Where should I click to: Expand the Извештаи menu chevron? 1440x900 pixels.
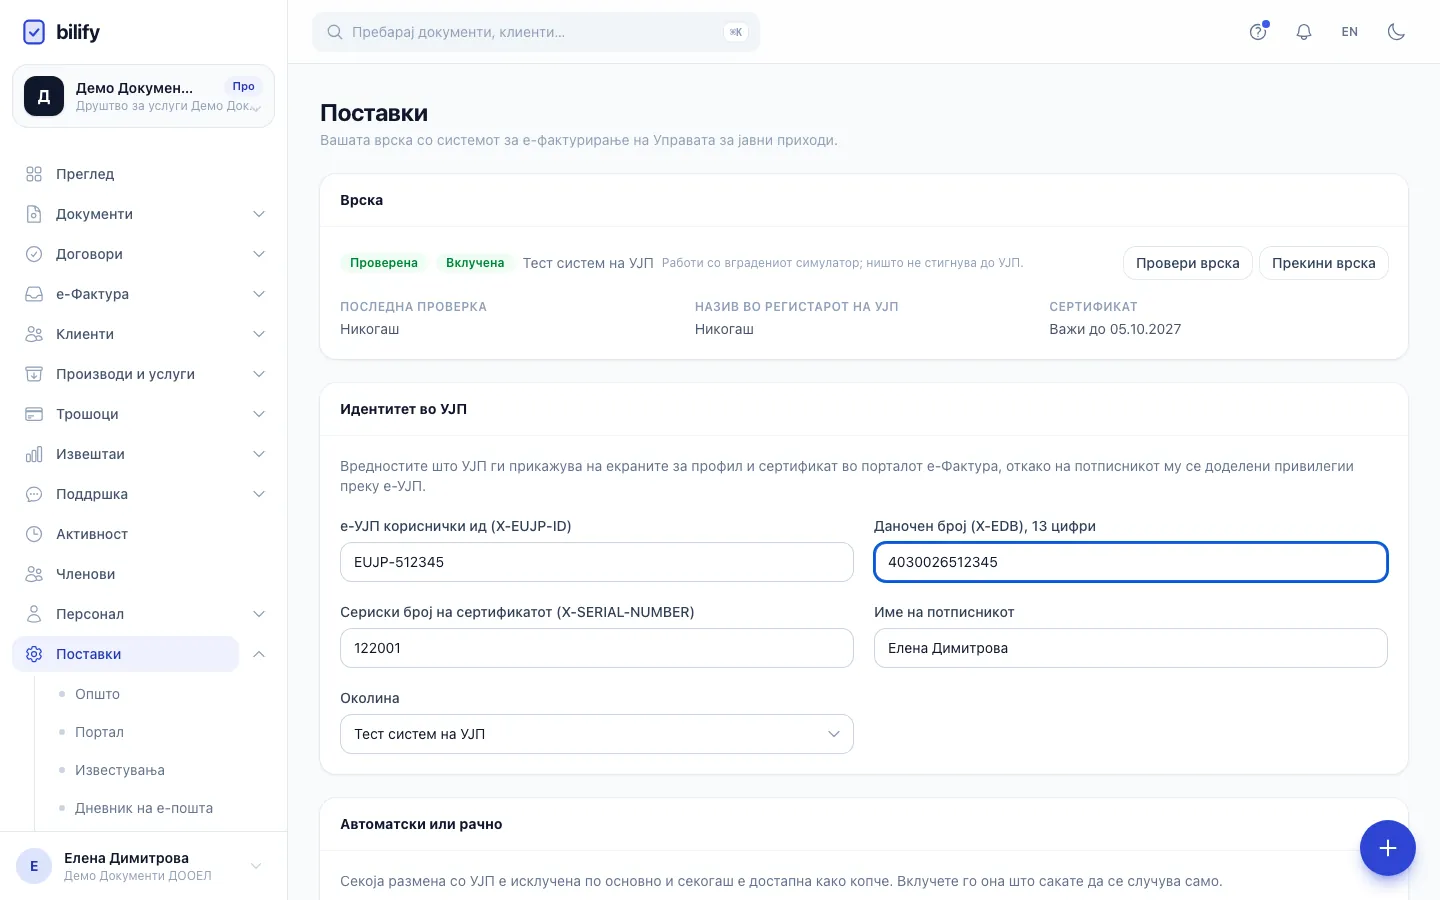click(x=259, y=454)
